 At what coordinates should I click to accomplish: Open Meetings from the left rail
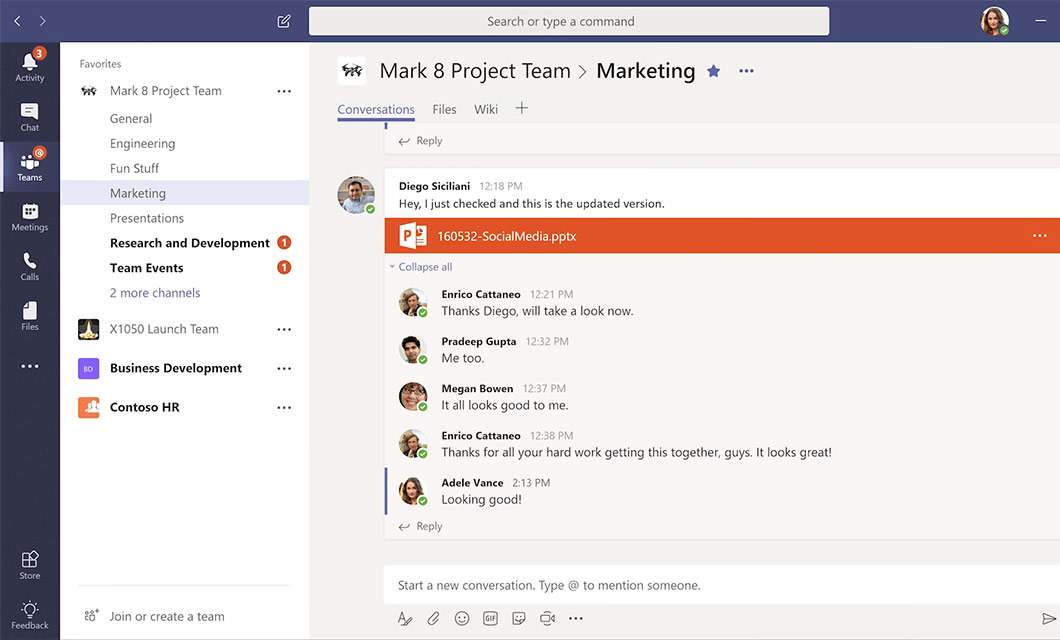[29, 218]
